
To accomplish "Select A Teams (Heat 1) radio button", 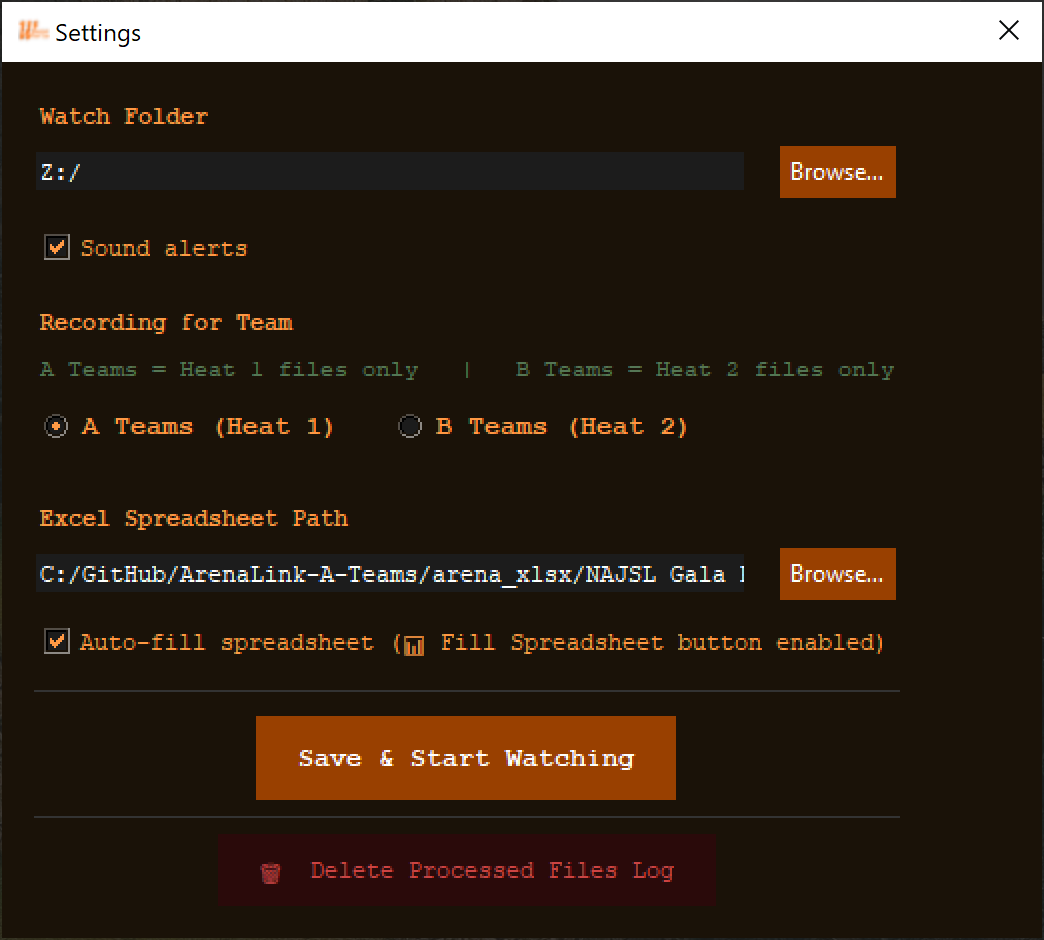I will tap(56, 426).
